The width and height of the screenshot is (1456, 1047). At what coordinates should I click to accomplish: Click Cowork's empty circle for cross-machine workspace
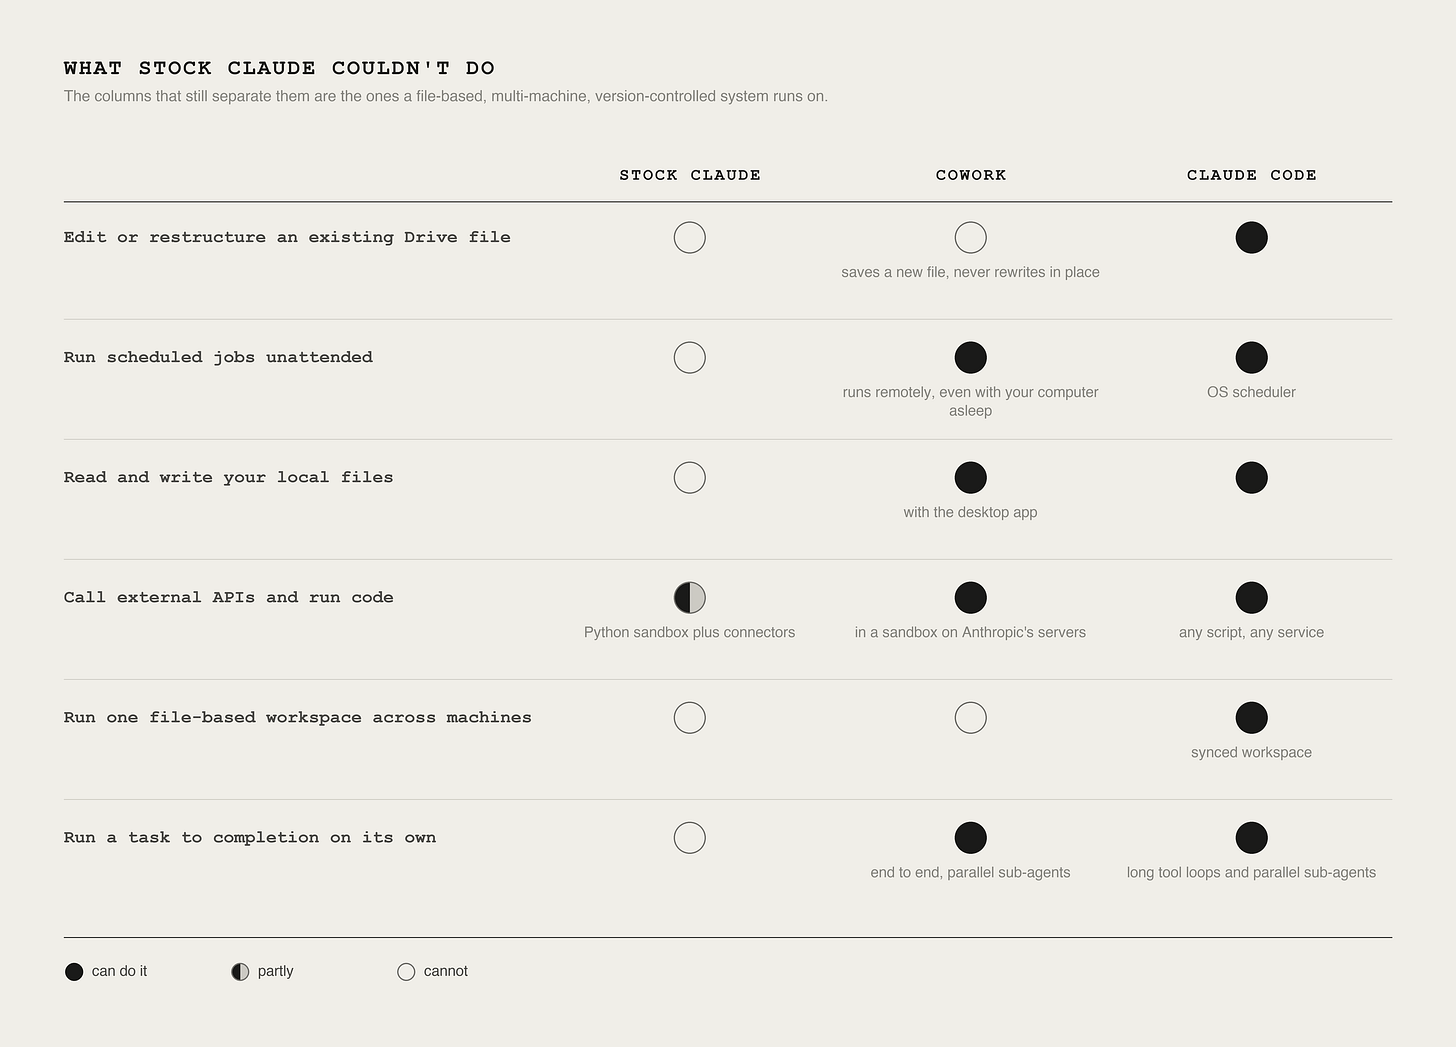click(x=970, y=718)
